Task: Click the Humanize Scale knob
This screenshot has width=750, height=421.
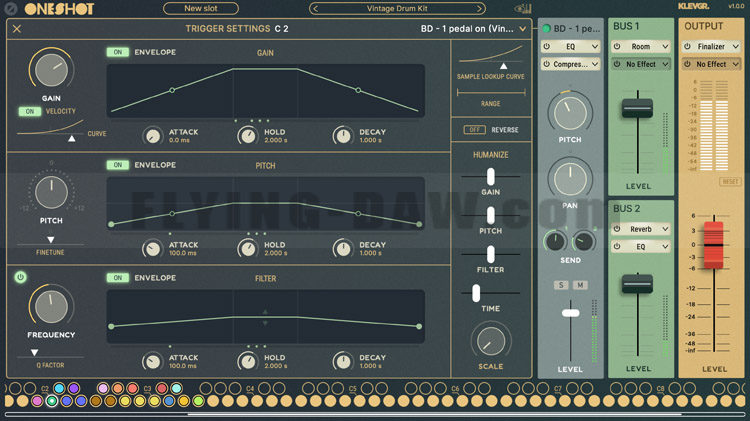Action: 491,341
